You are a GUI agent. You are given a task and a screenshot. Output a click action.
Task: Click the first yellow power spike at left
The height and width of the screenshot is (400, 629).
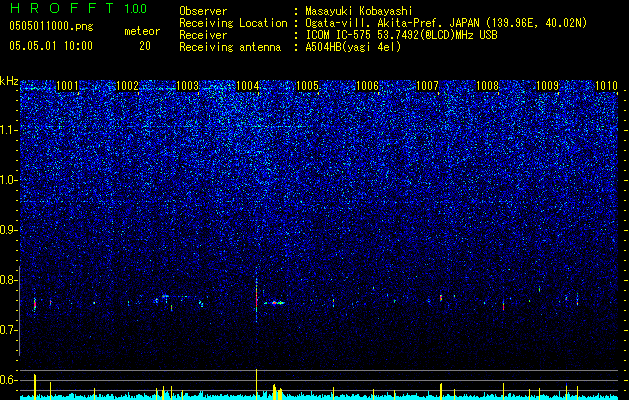35,386
